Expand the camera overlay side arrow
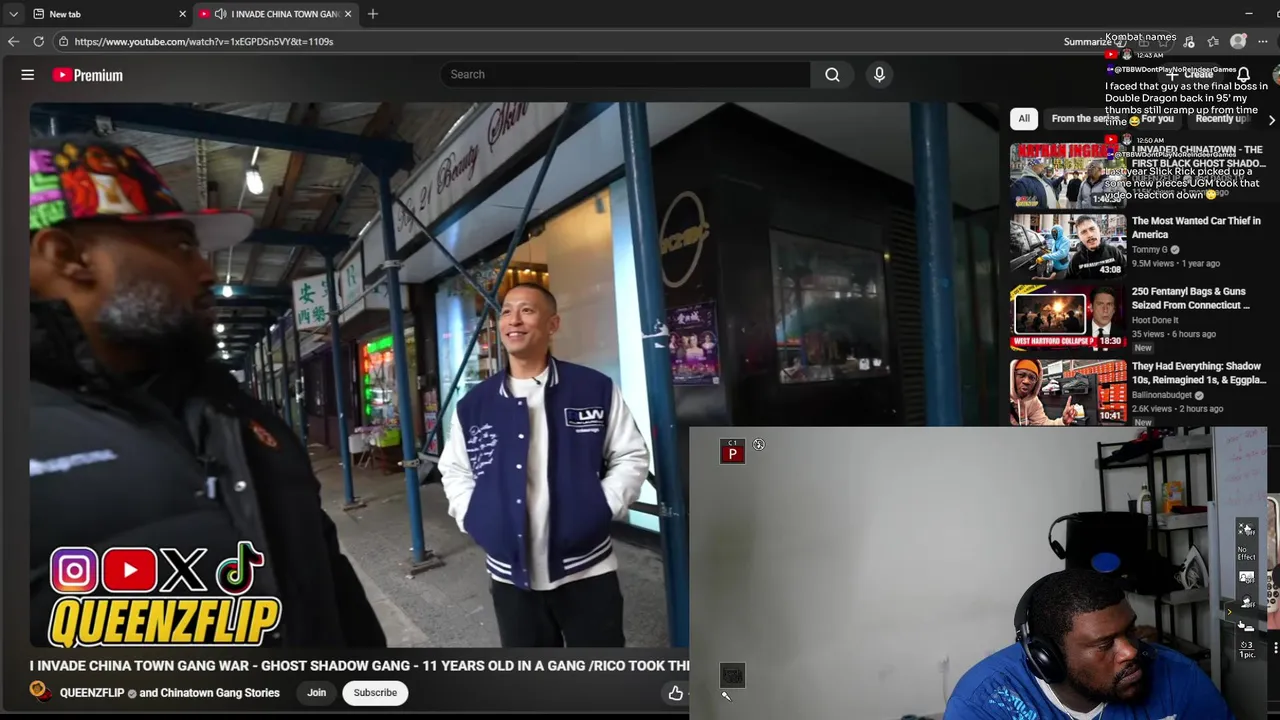Viewport: 1280px width, 720px height. (1230, 611)
